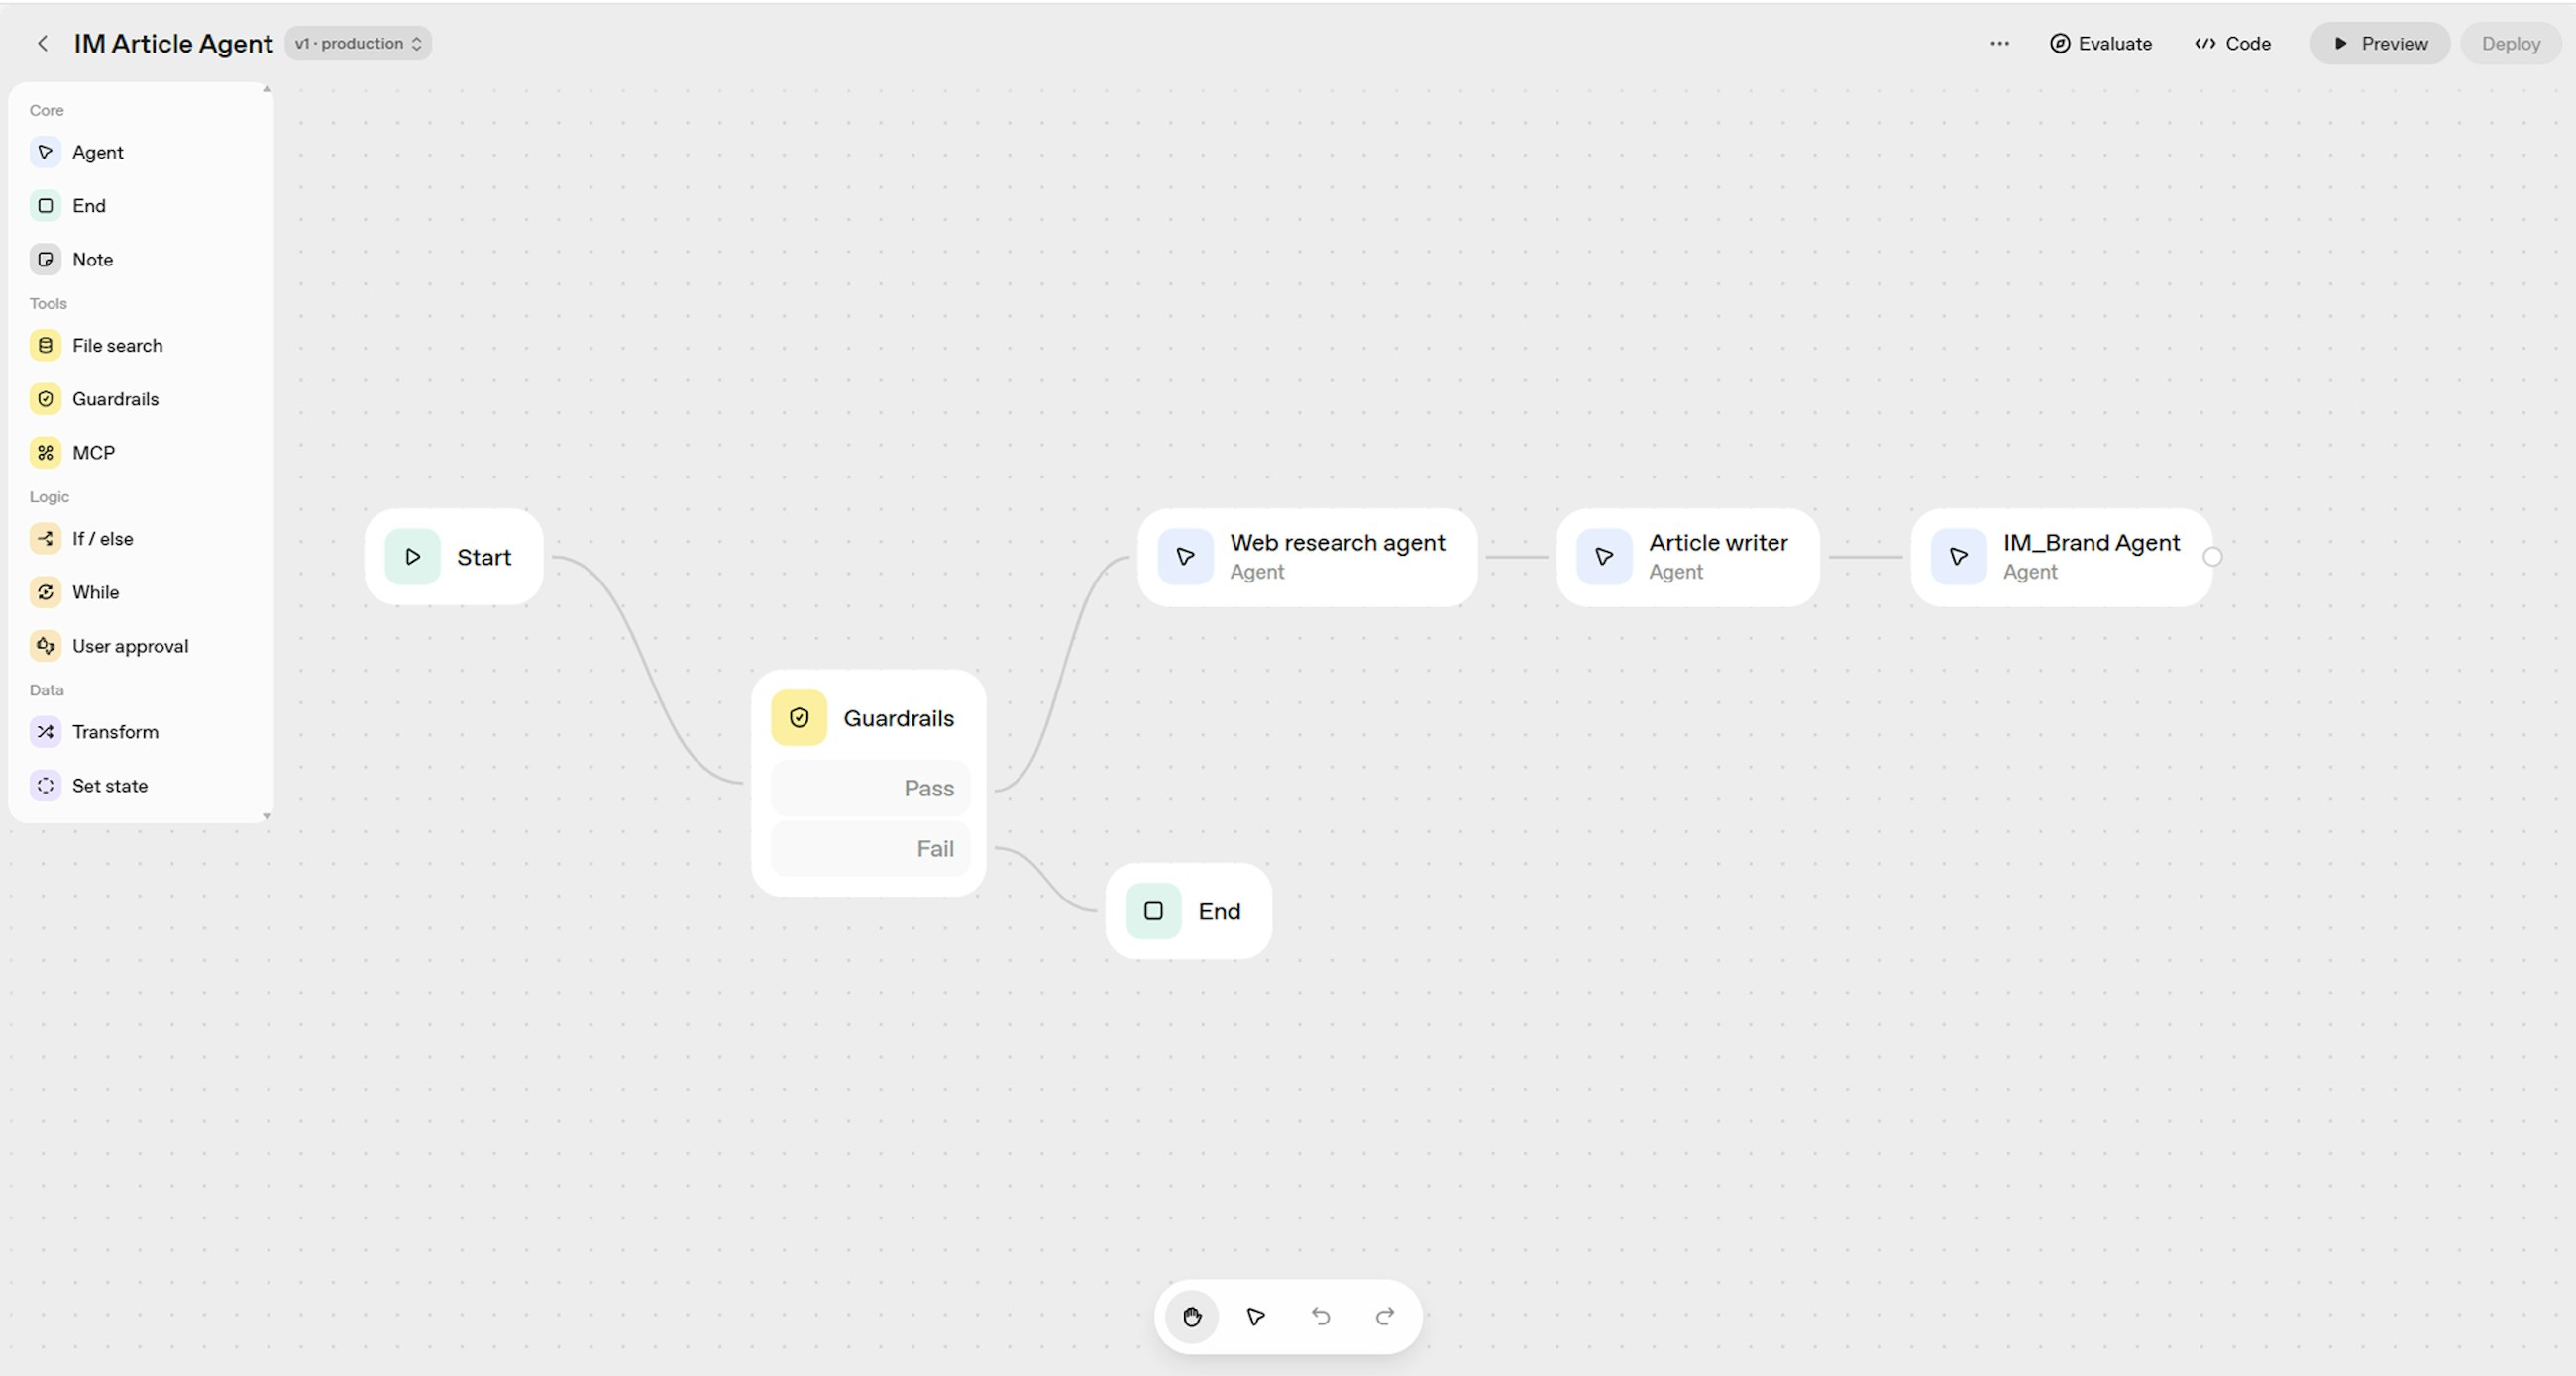Image resolution: width=2576 pixels, height=1376 pixels.
Task: Select the hand pan tool
Action: [1191, 1317]
